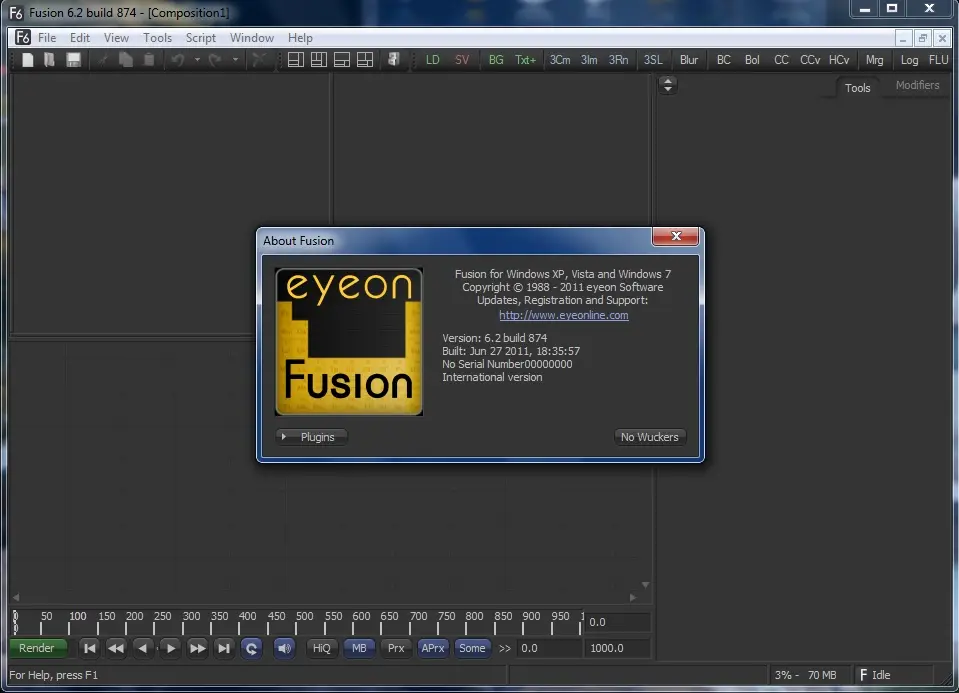Click the F6 application icon in menu bar
959x693 pixels.
tap(23, 37)
